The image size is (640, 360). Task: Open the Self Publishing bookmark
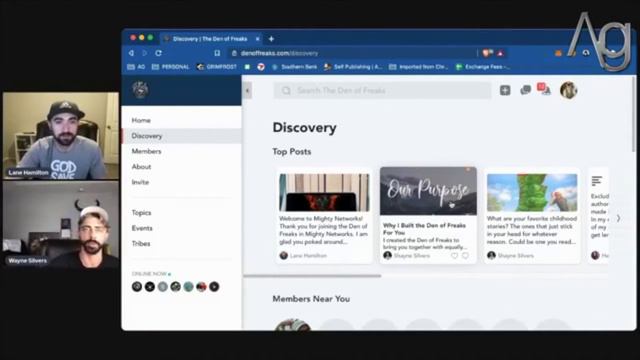(353, 67)
